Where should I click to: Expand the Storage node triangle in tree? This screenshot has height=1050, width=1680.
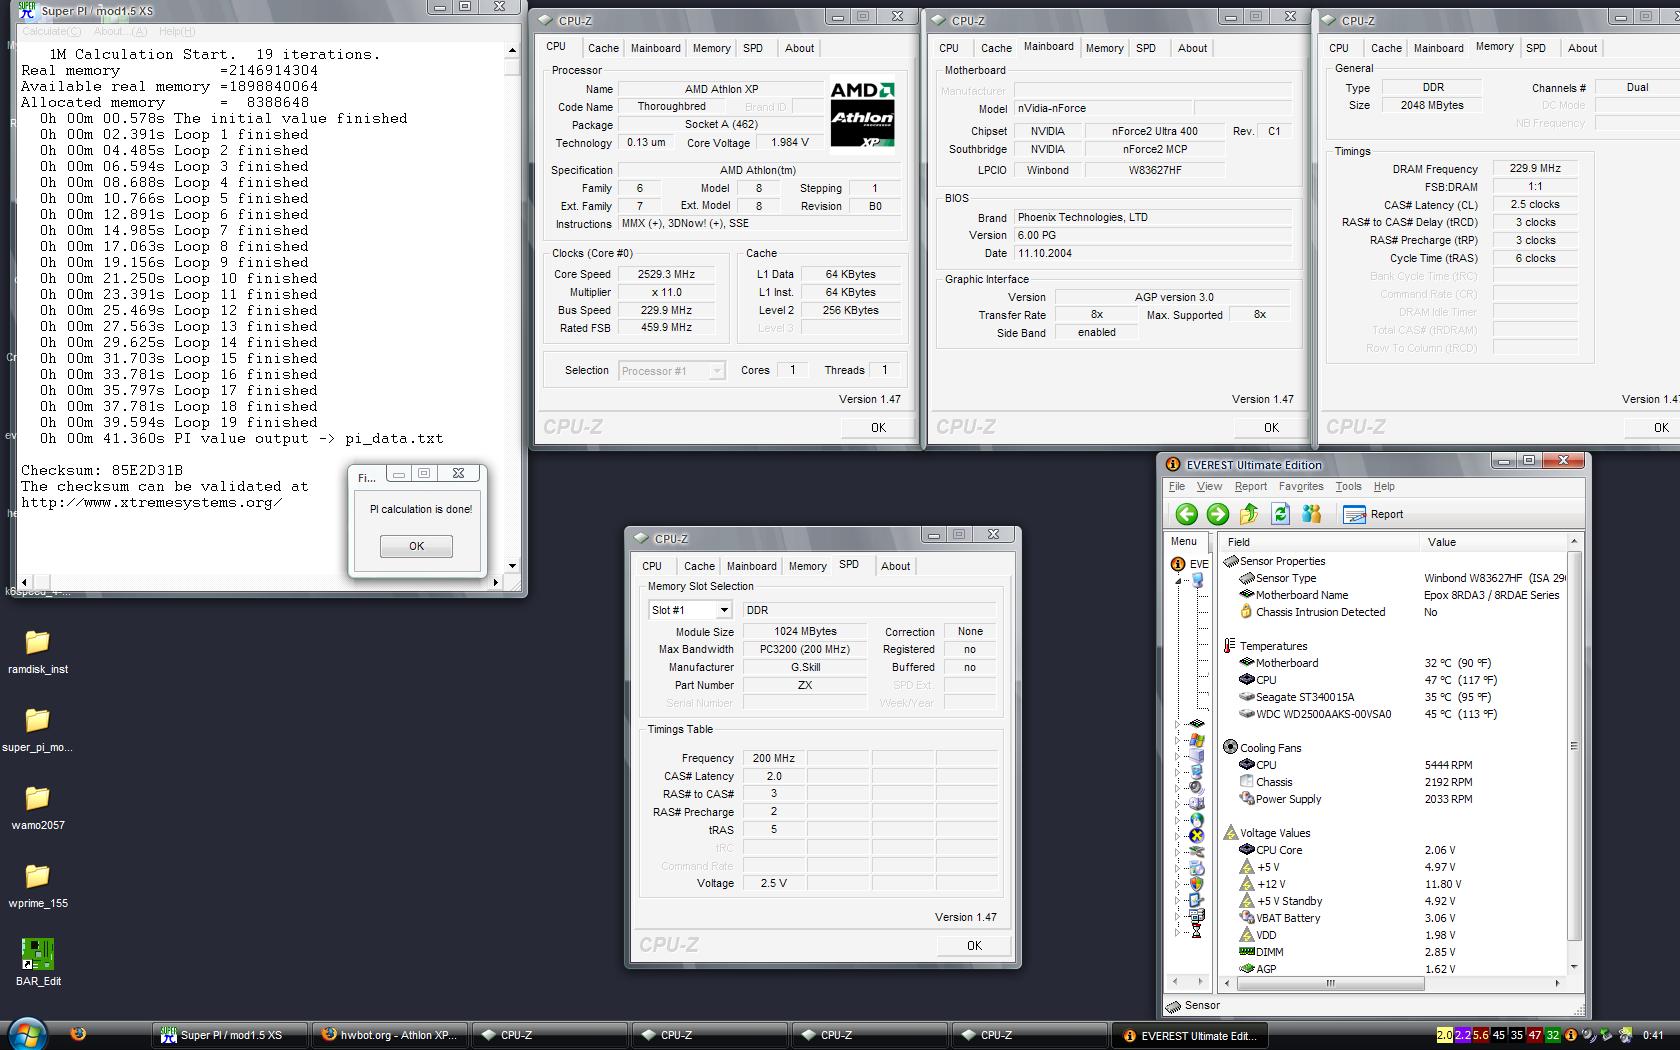[1177, 804]
